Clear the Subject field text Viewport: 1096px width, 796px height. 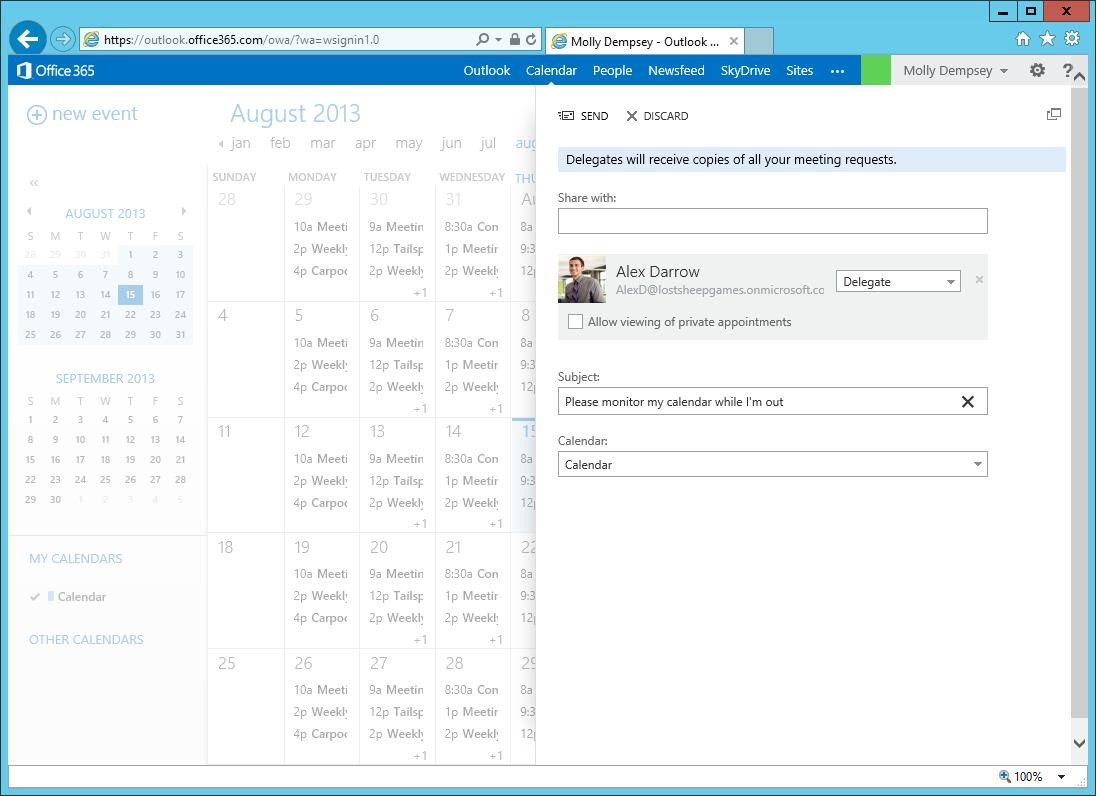pos(967,402)
